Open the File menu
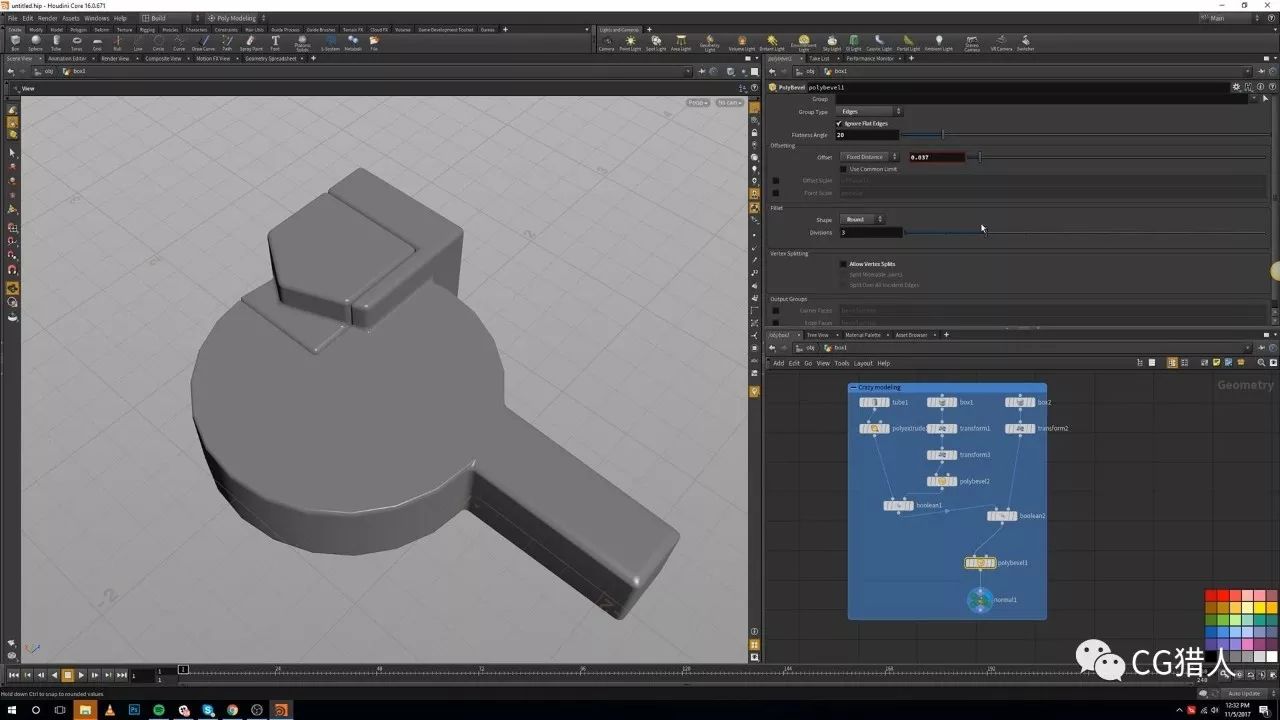This screenshot has height=720, width=1280. click(x=13, y=18)
